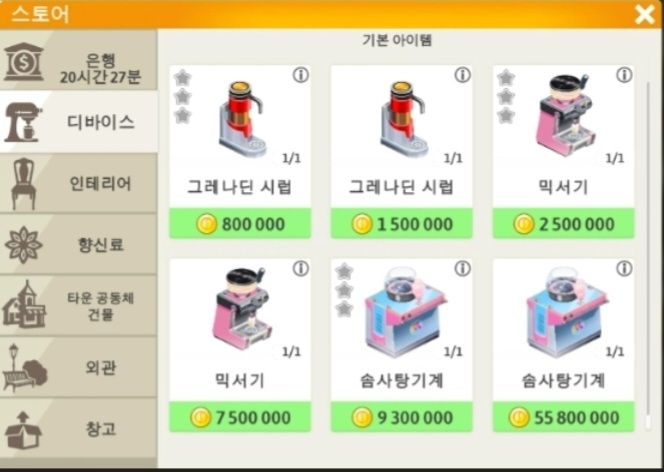Buy 그레나딘 시럽 for 800 000 coins
The image size is (664, 472).
(240, 224)
